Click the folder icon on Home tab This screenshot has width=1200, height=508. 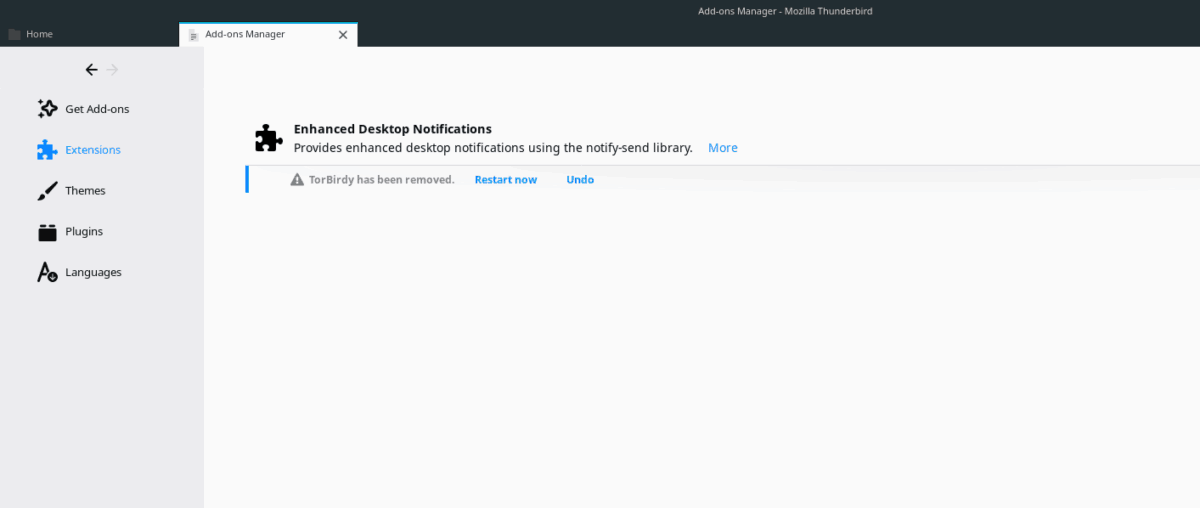click(14, 34)
